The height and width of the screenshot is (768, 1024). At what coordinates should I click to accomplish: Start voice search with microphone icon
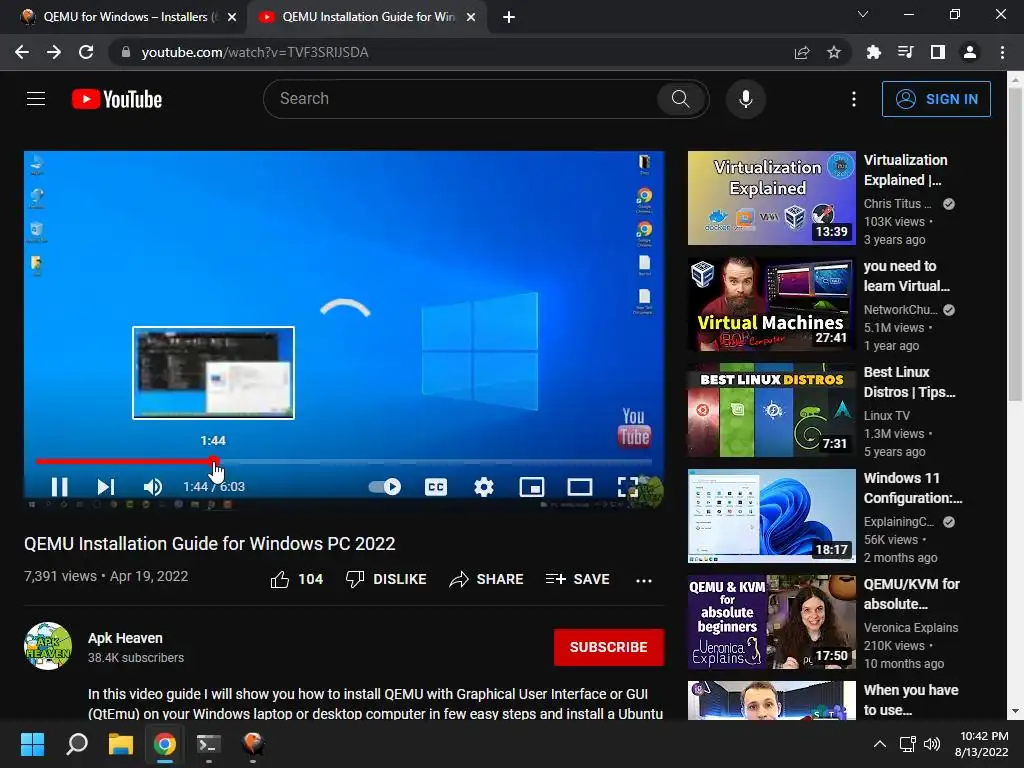[746, 99]
